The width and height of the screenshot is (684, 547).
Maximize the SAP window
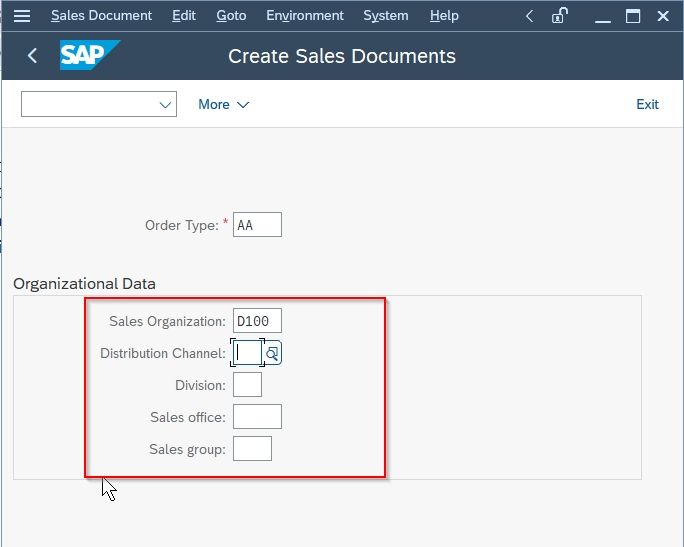(633, 16)
